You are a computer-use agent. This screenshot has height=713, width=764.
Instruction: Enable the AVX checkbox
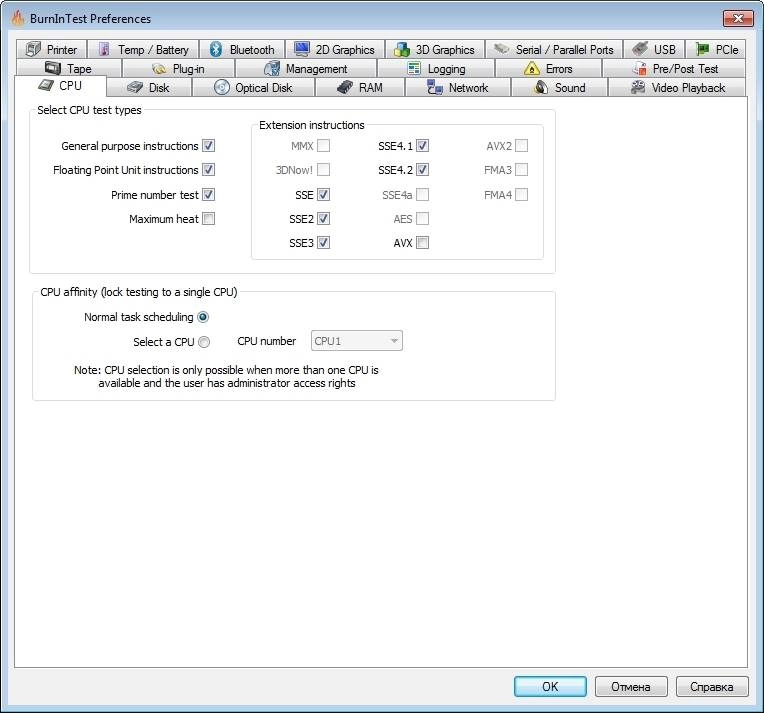tap(422, 243)
